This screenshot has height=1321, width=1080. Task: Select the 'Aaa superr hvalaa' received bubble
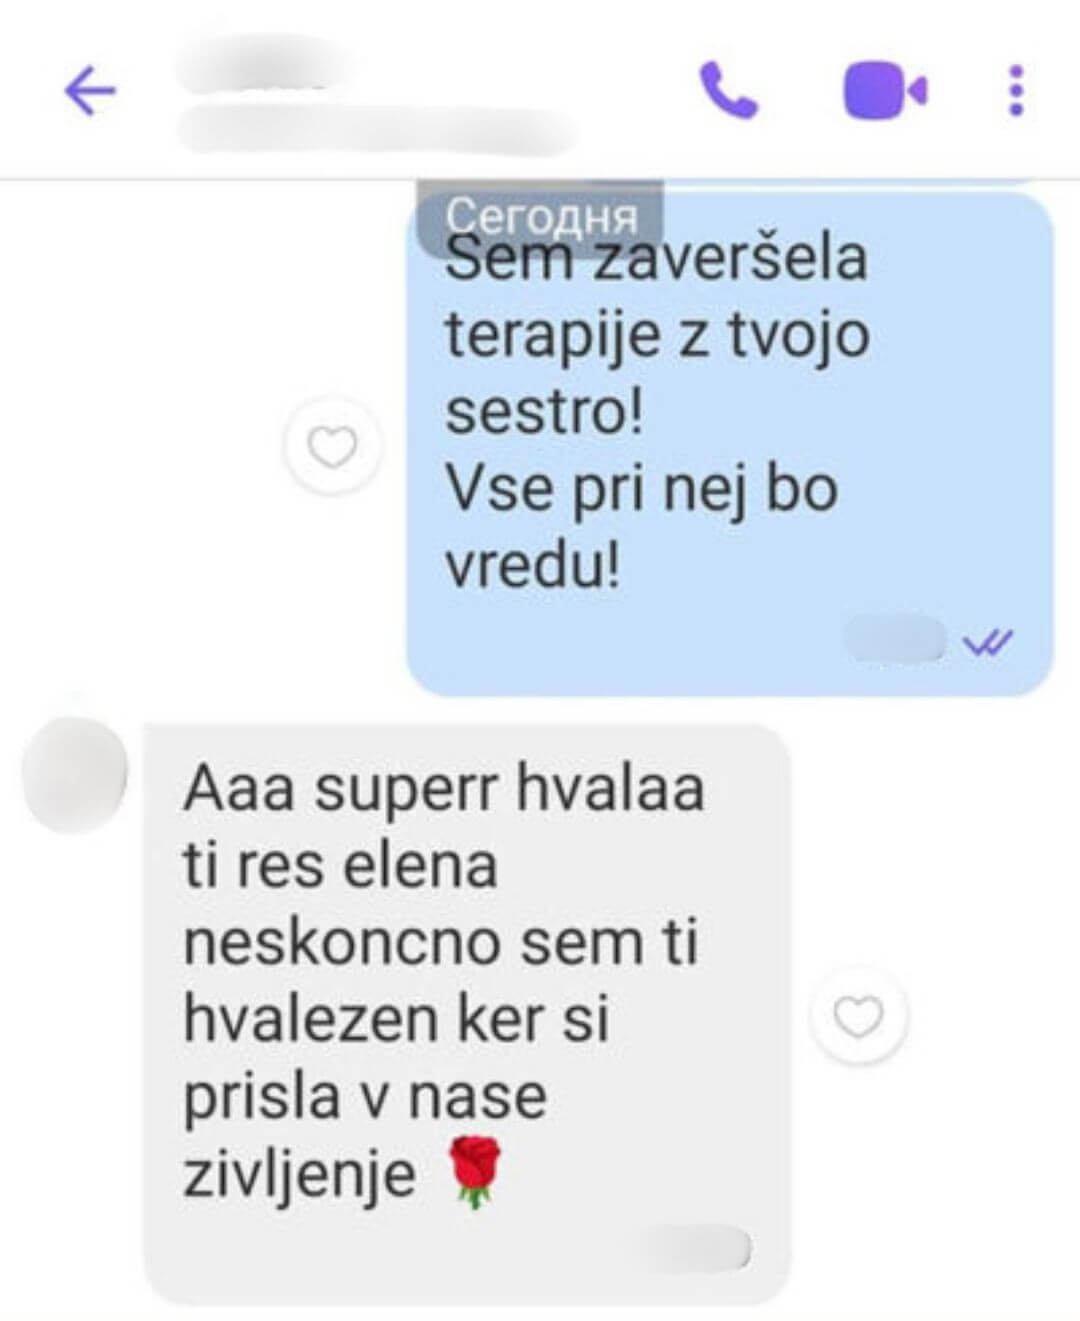[x=467, y=1014]
